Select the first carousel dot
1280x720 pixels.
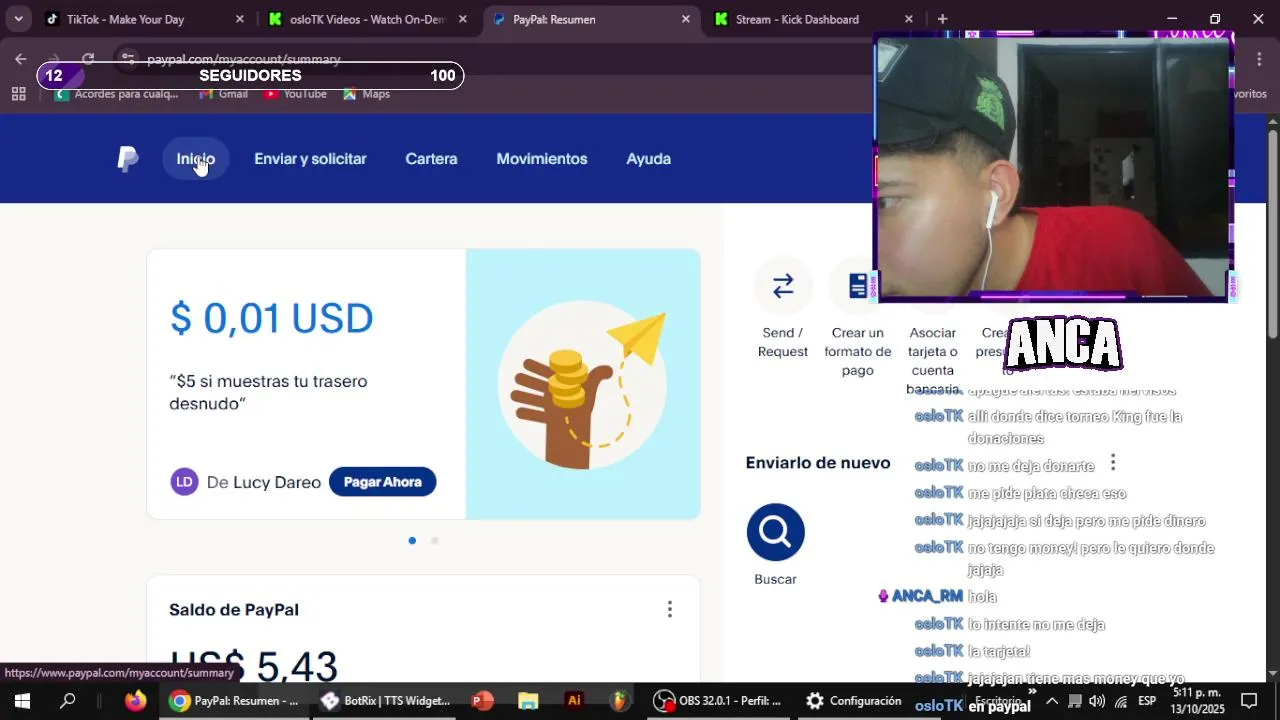pos(412,541)
